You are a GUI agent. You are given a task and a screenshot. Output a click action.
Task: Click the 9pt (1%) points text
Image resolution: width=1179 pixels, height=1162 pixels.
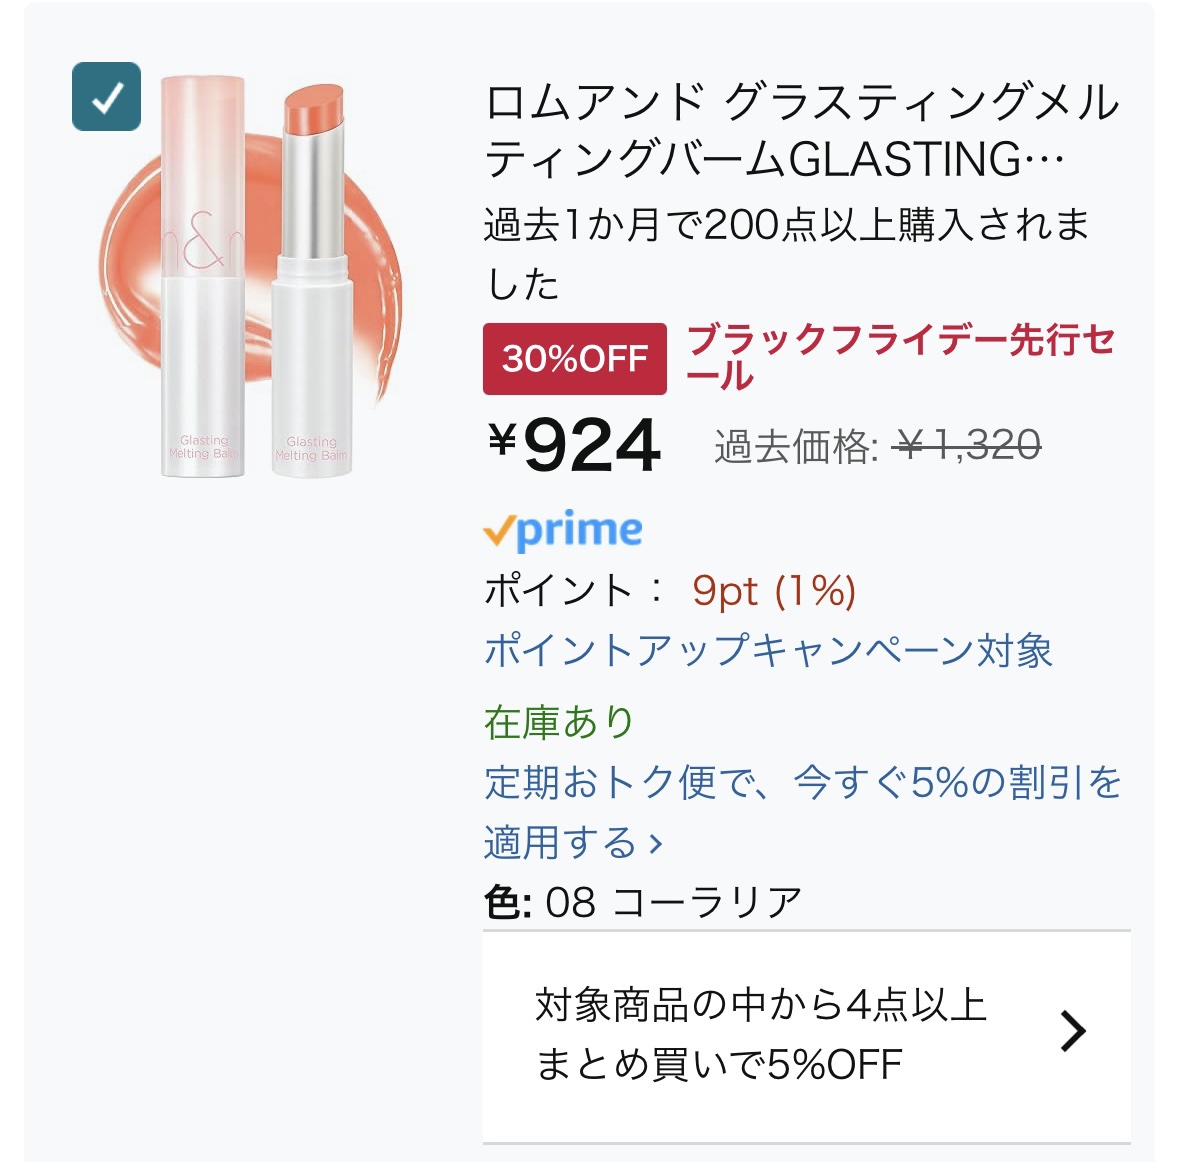click(774, 591)
